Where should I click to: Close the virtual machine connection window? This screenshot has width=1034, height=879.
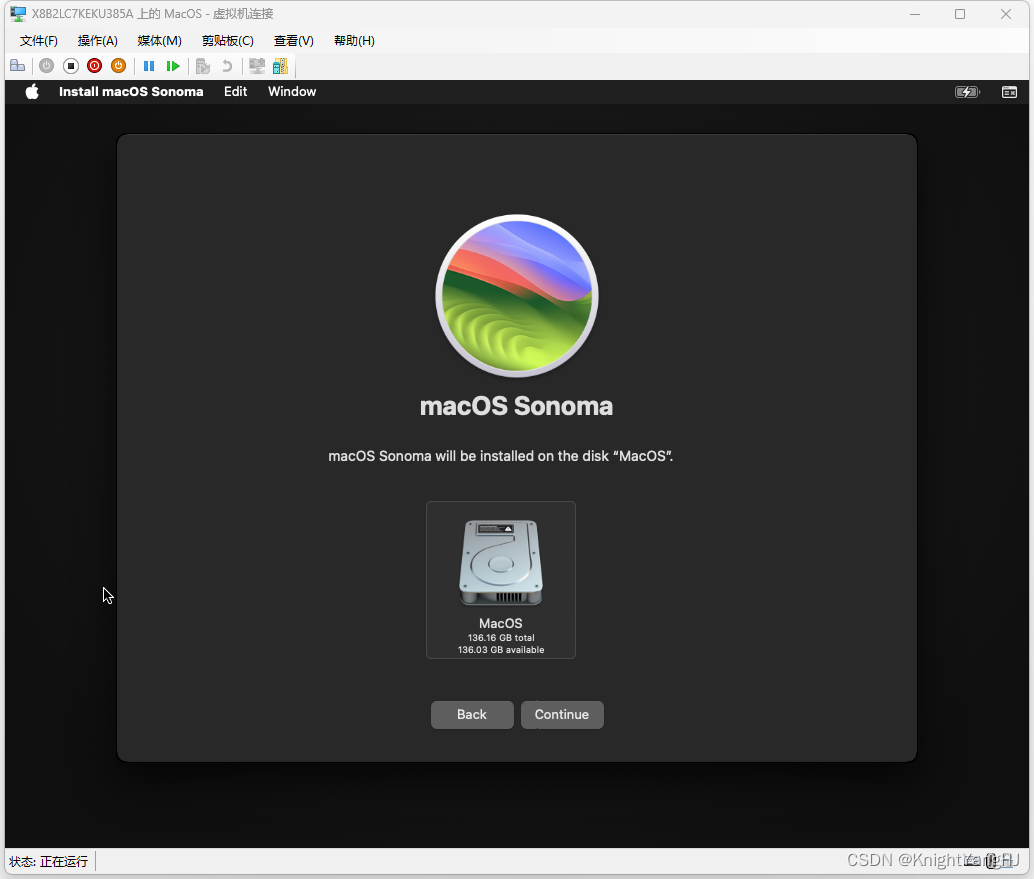coord(1006,14)
